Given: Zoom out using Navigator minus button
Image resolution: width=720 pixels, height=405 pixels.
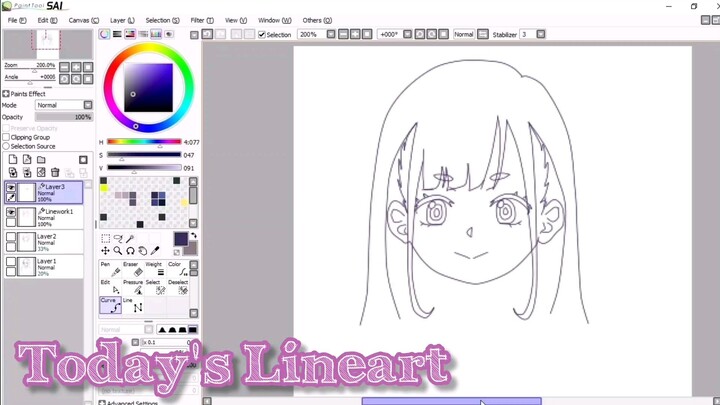Looking at the screenshot, I should [x=64, y=67].
